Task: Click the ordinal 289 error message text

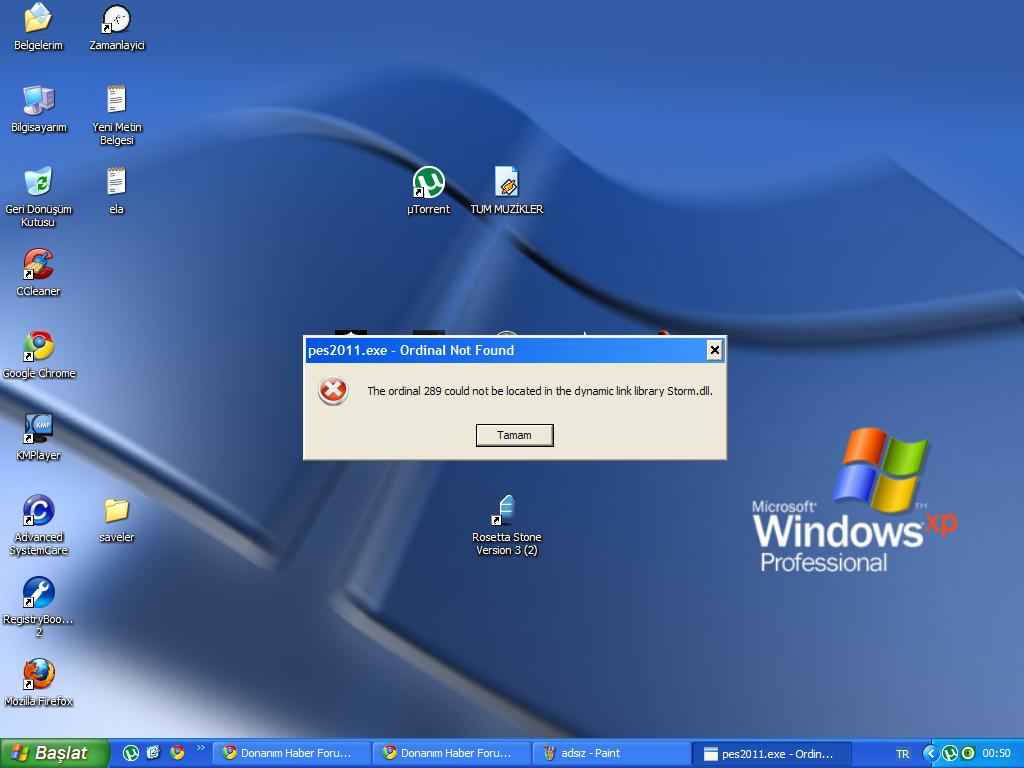Action: 539,391
